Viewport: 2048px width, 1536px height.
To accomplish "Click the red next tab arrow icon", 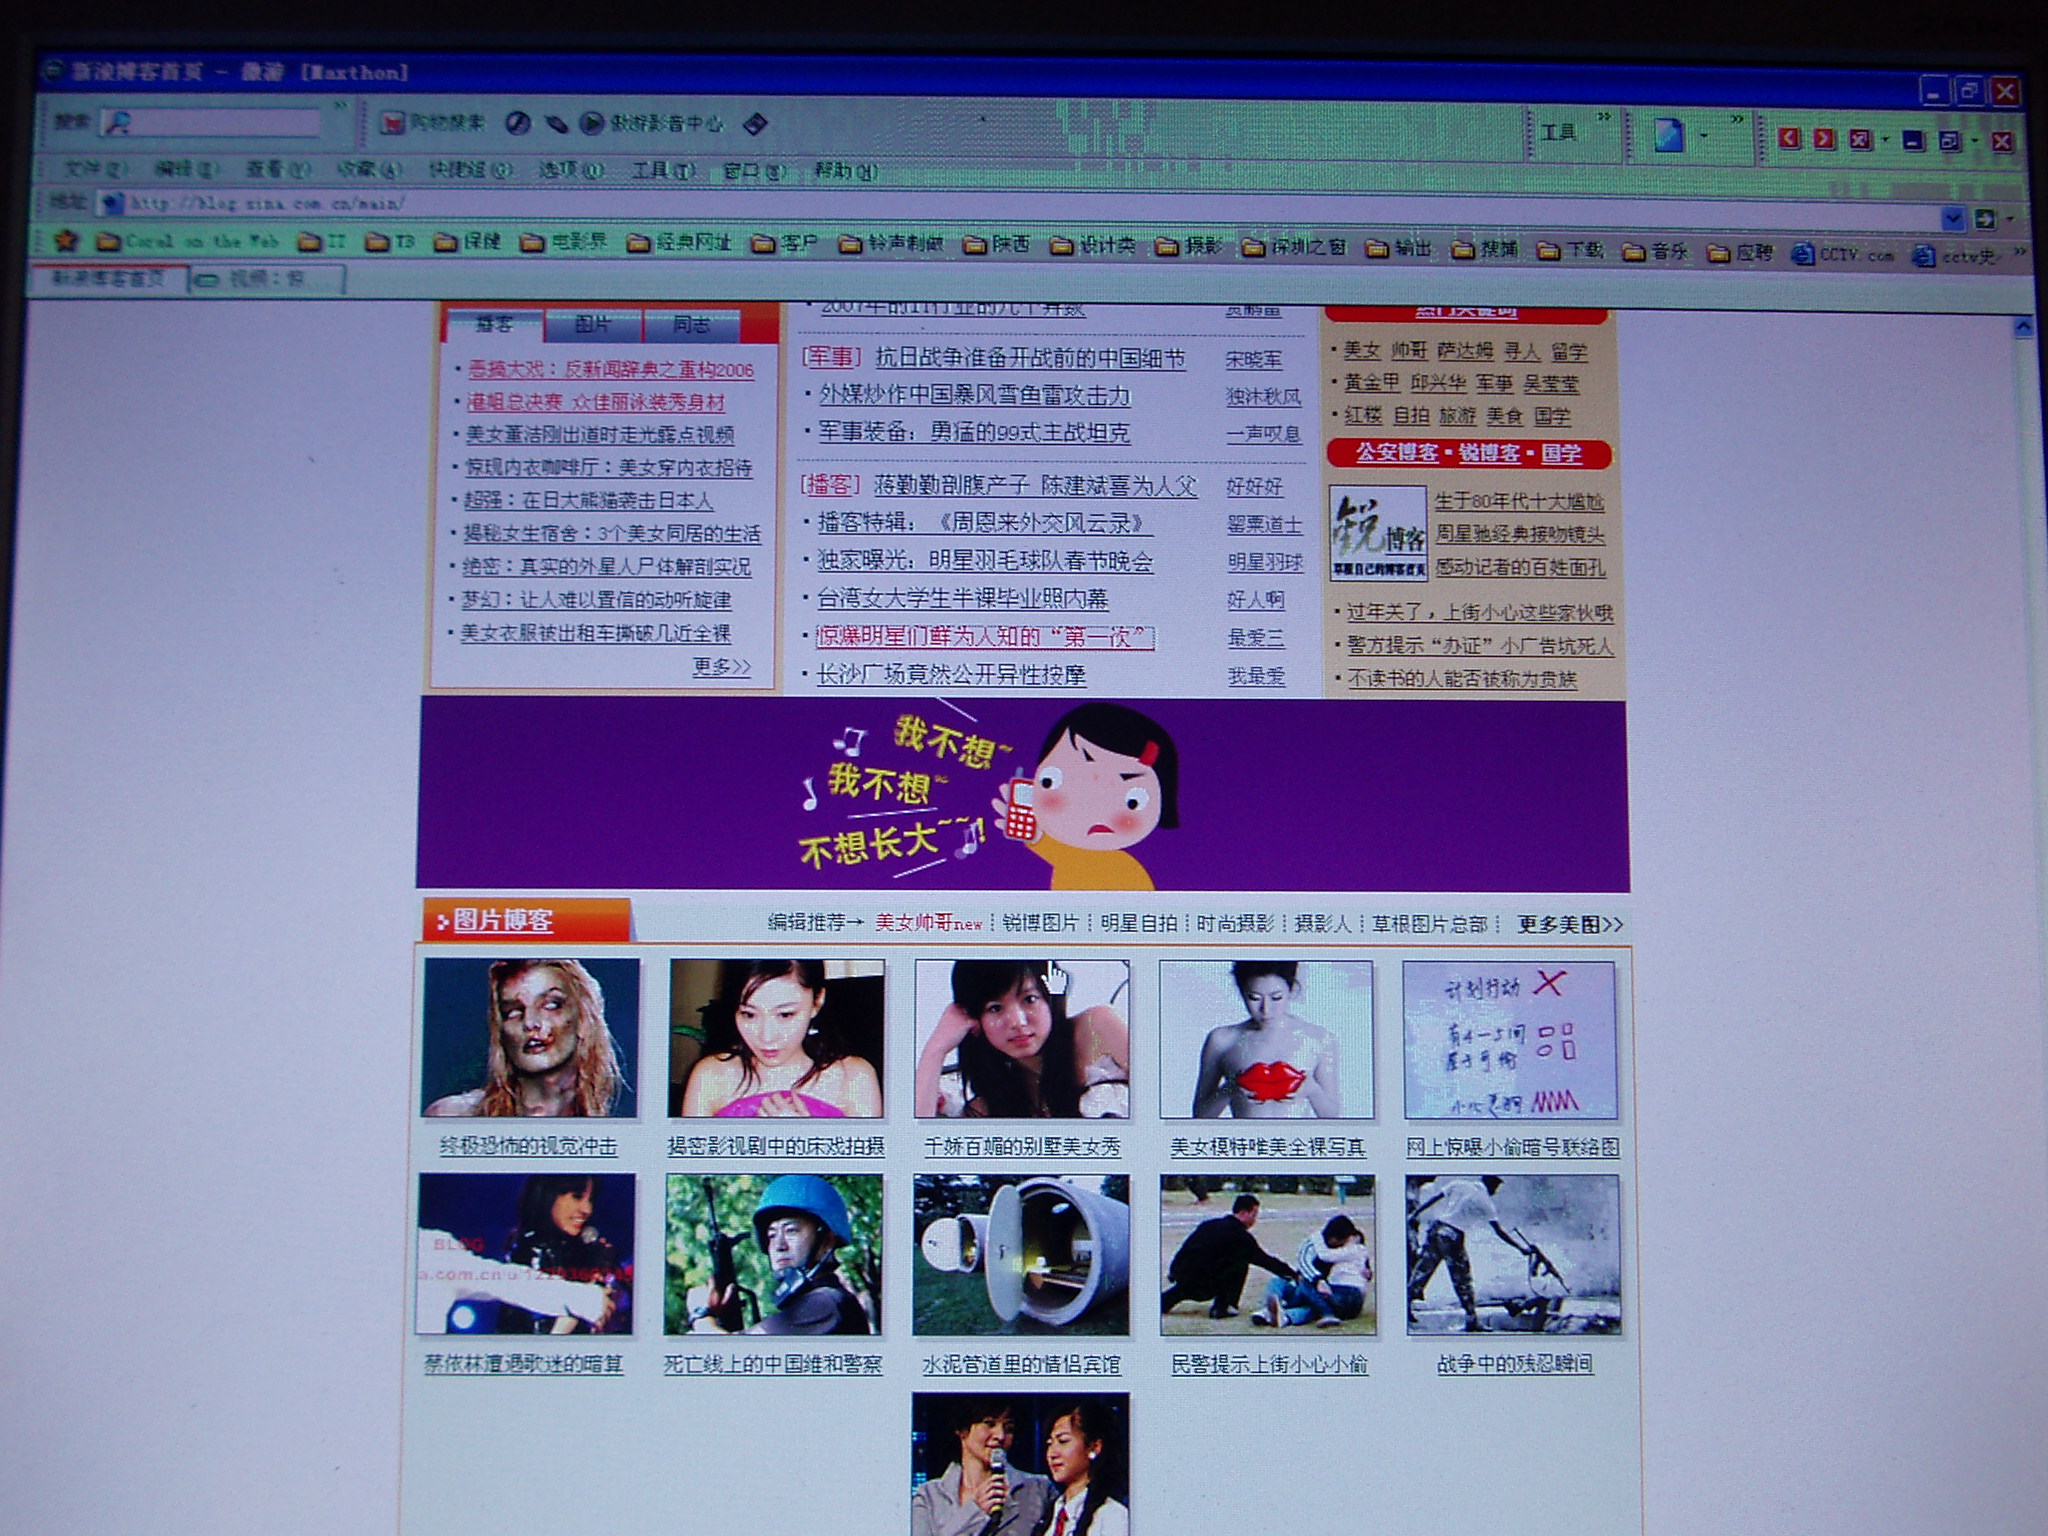I will (x=1824, y=139).
